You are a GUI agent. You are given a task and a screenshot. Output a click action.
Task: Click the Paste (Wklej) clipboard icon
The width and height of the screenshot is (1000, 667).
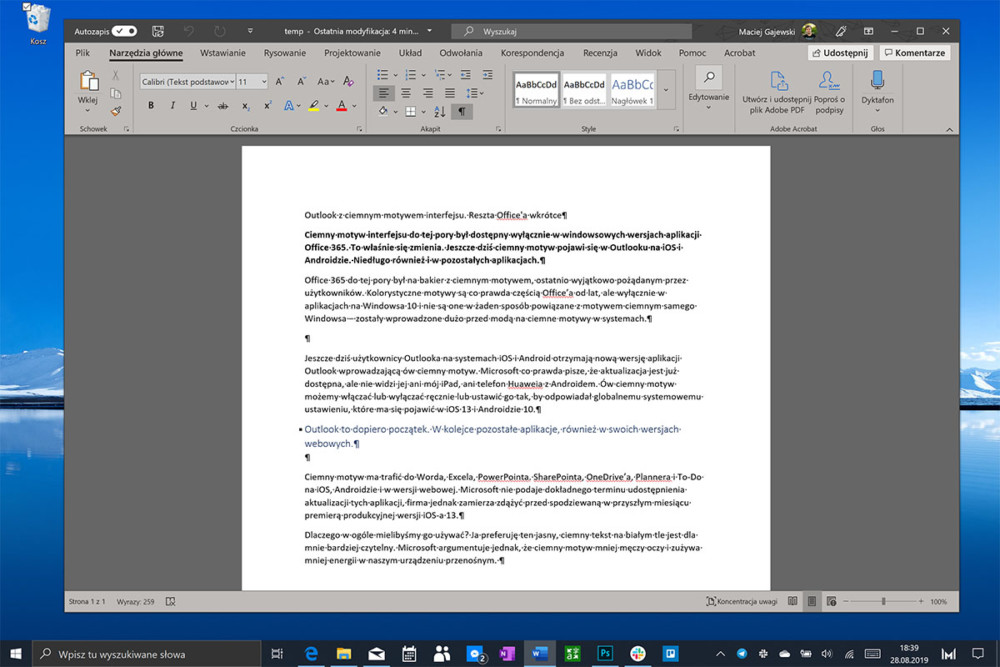pyautogui.click(x=89, y=81)
